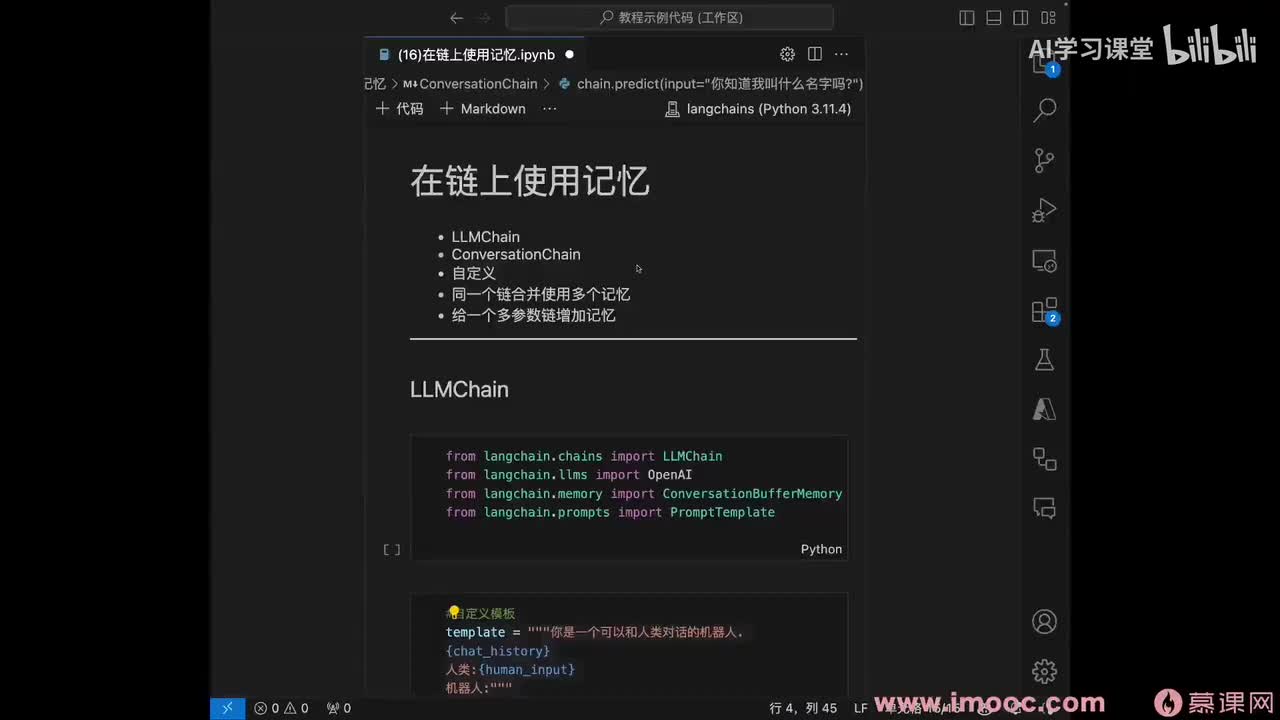Open the Manage gear in activity bar
This screenshot has height=720, width=1280.
[x=1044, y=671]
